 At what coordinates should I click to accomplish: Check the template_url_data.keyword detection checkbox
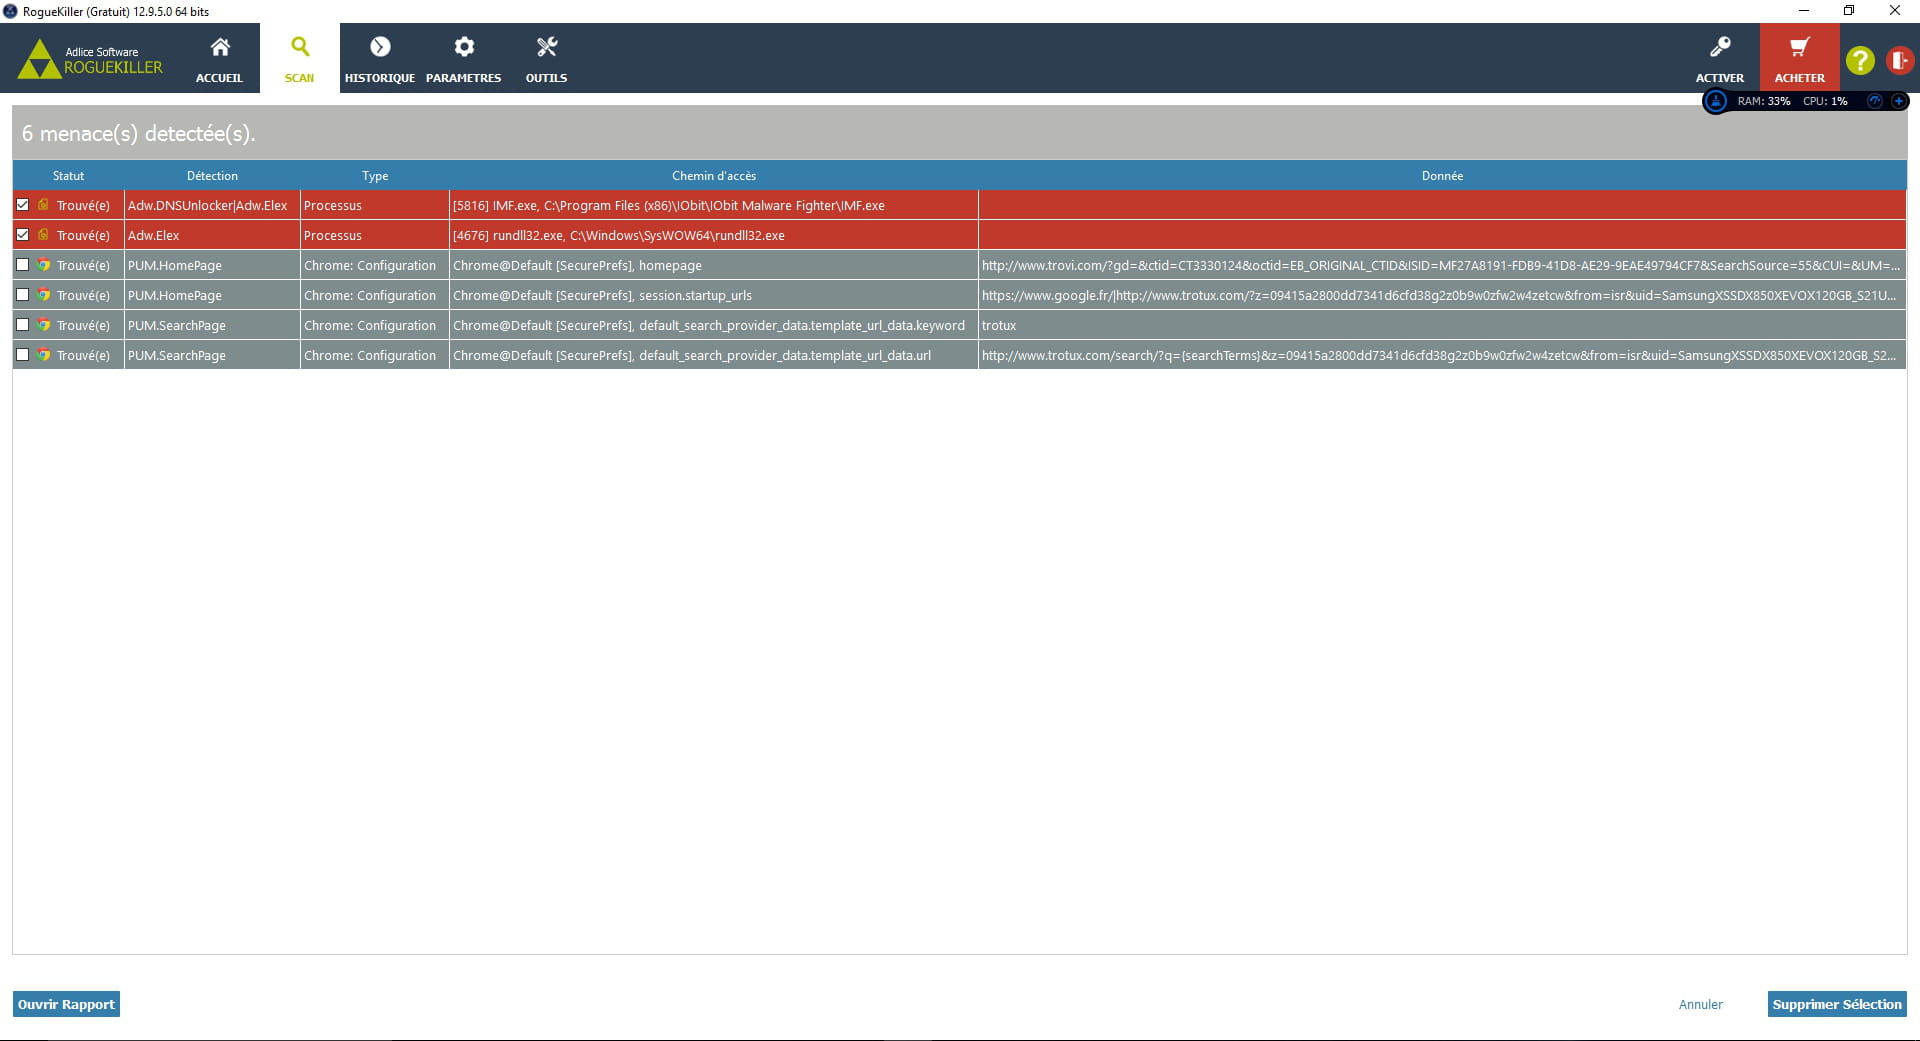coord(22,325)
